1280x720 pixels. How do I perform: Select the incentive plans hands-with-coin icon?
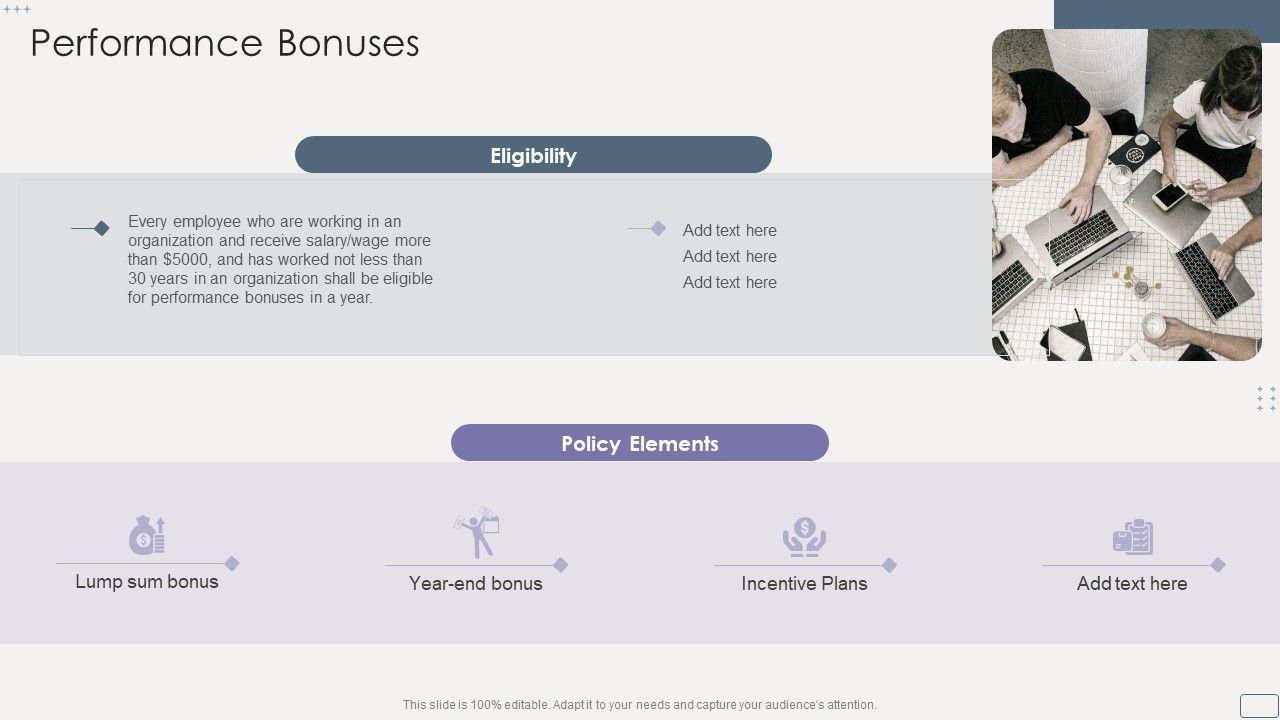(804, 536)
